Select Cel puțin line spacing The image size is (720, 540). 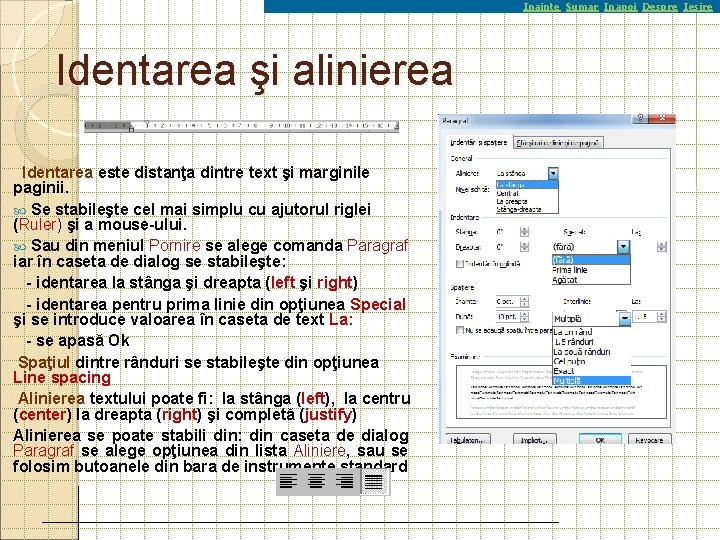(x=591, y=361)
